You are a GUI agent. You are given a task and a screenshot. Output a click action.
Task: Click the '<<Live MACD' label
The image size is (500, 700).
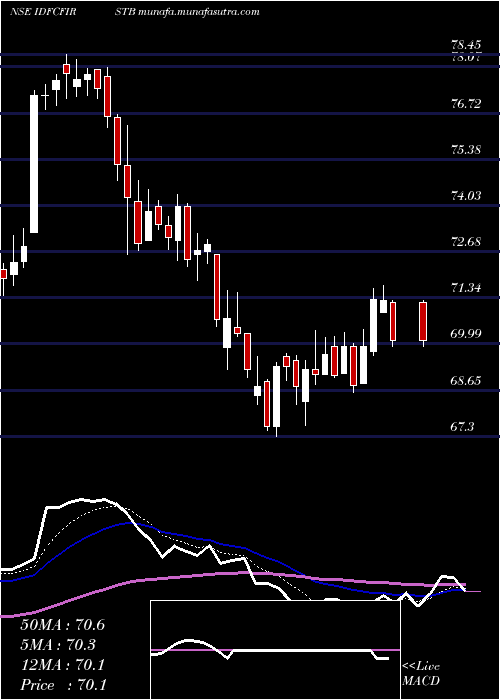421,674
